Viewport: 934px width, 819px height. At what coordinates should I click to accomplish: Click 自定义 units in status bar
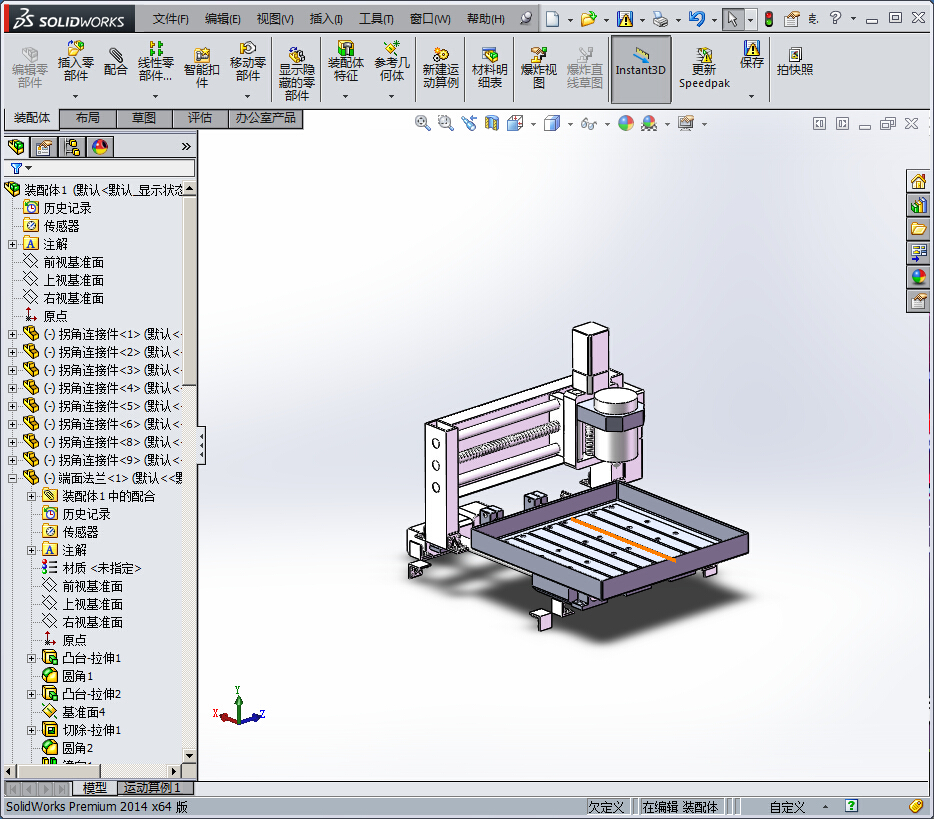coord(787,807)
